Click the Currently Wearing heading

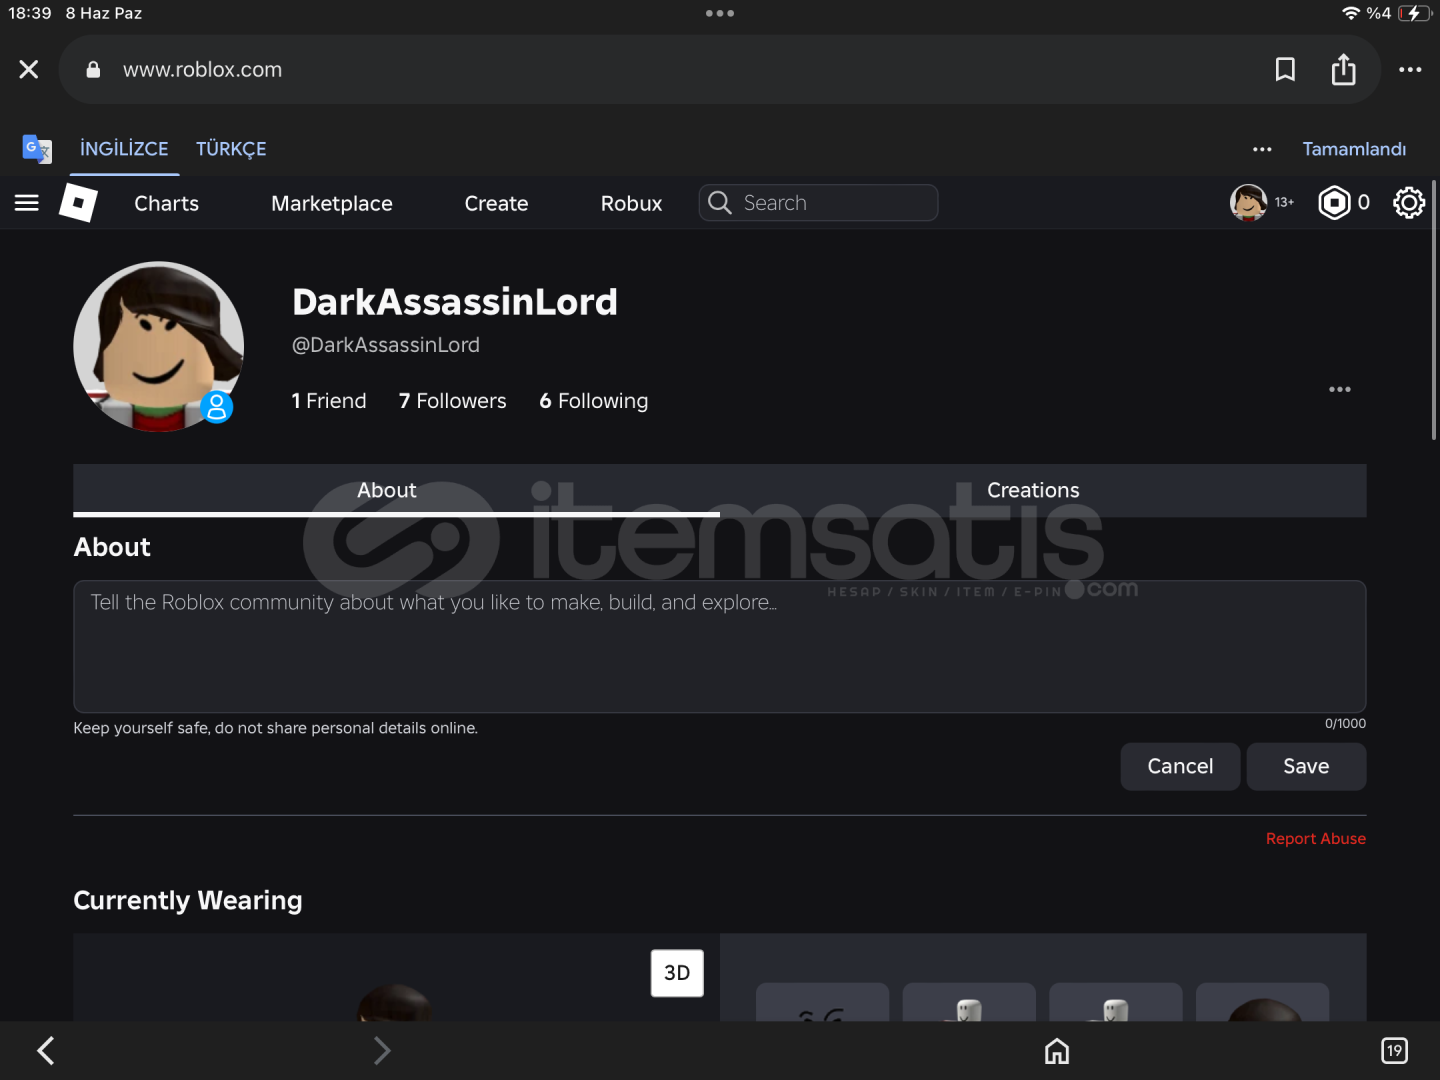click(x=188, y=900)
